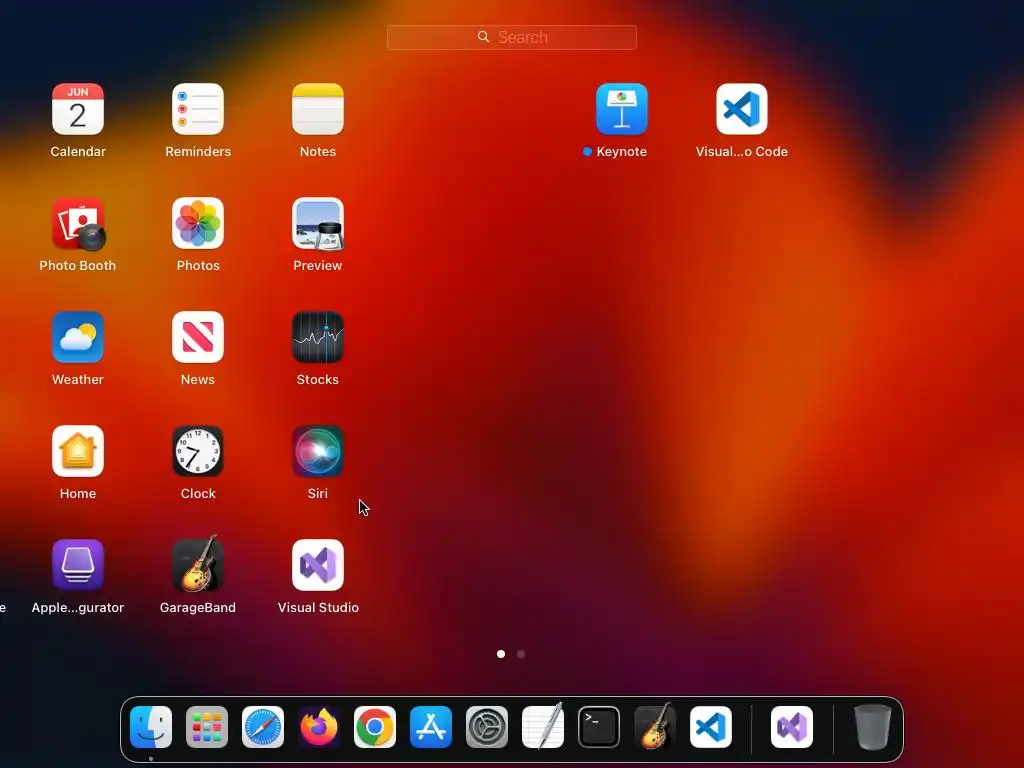Launch the News app
Screen dimensions: 1024x768
(198, 337)
